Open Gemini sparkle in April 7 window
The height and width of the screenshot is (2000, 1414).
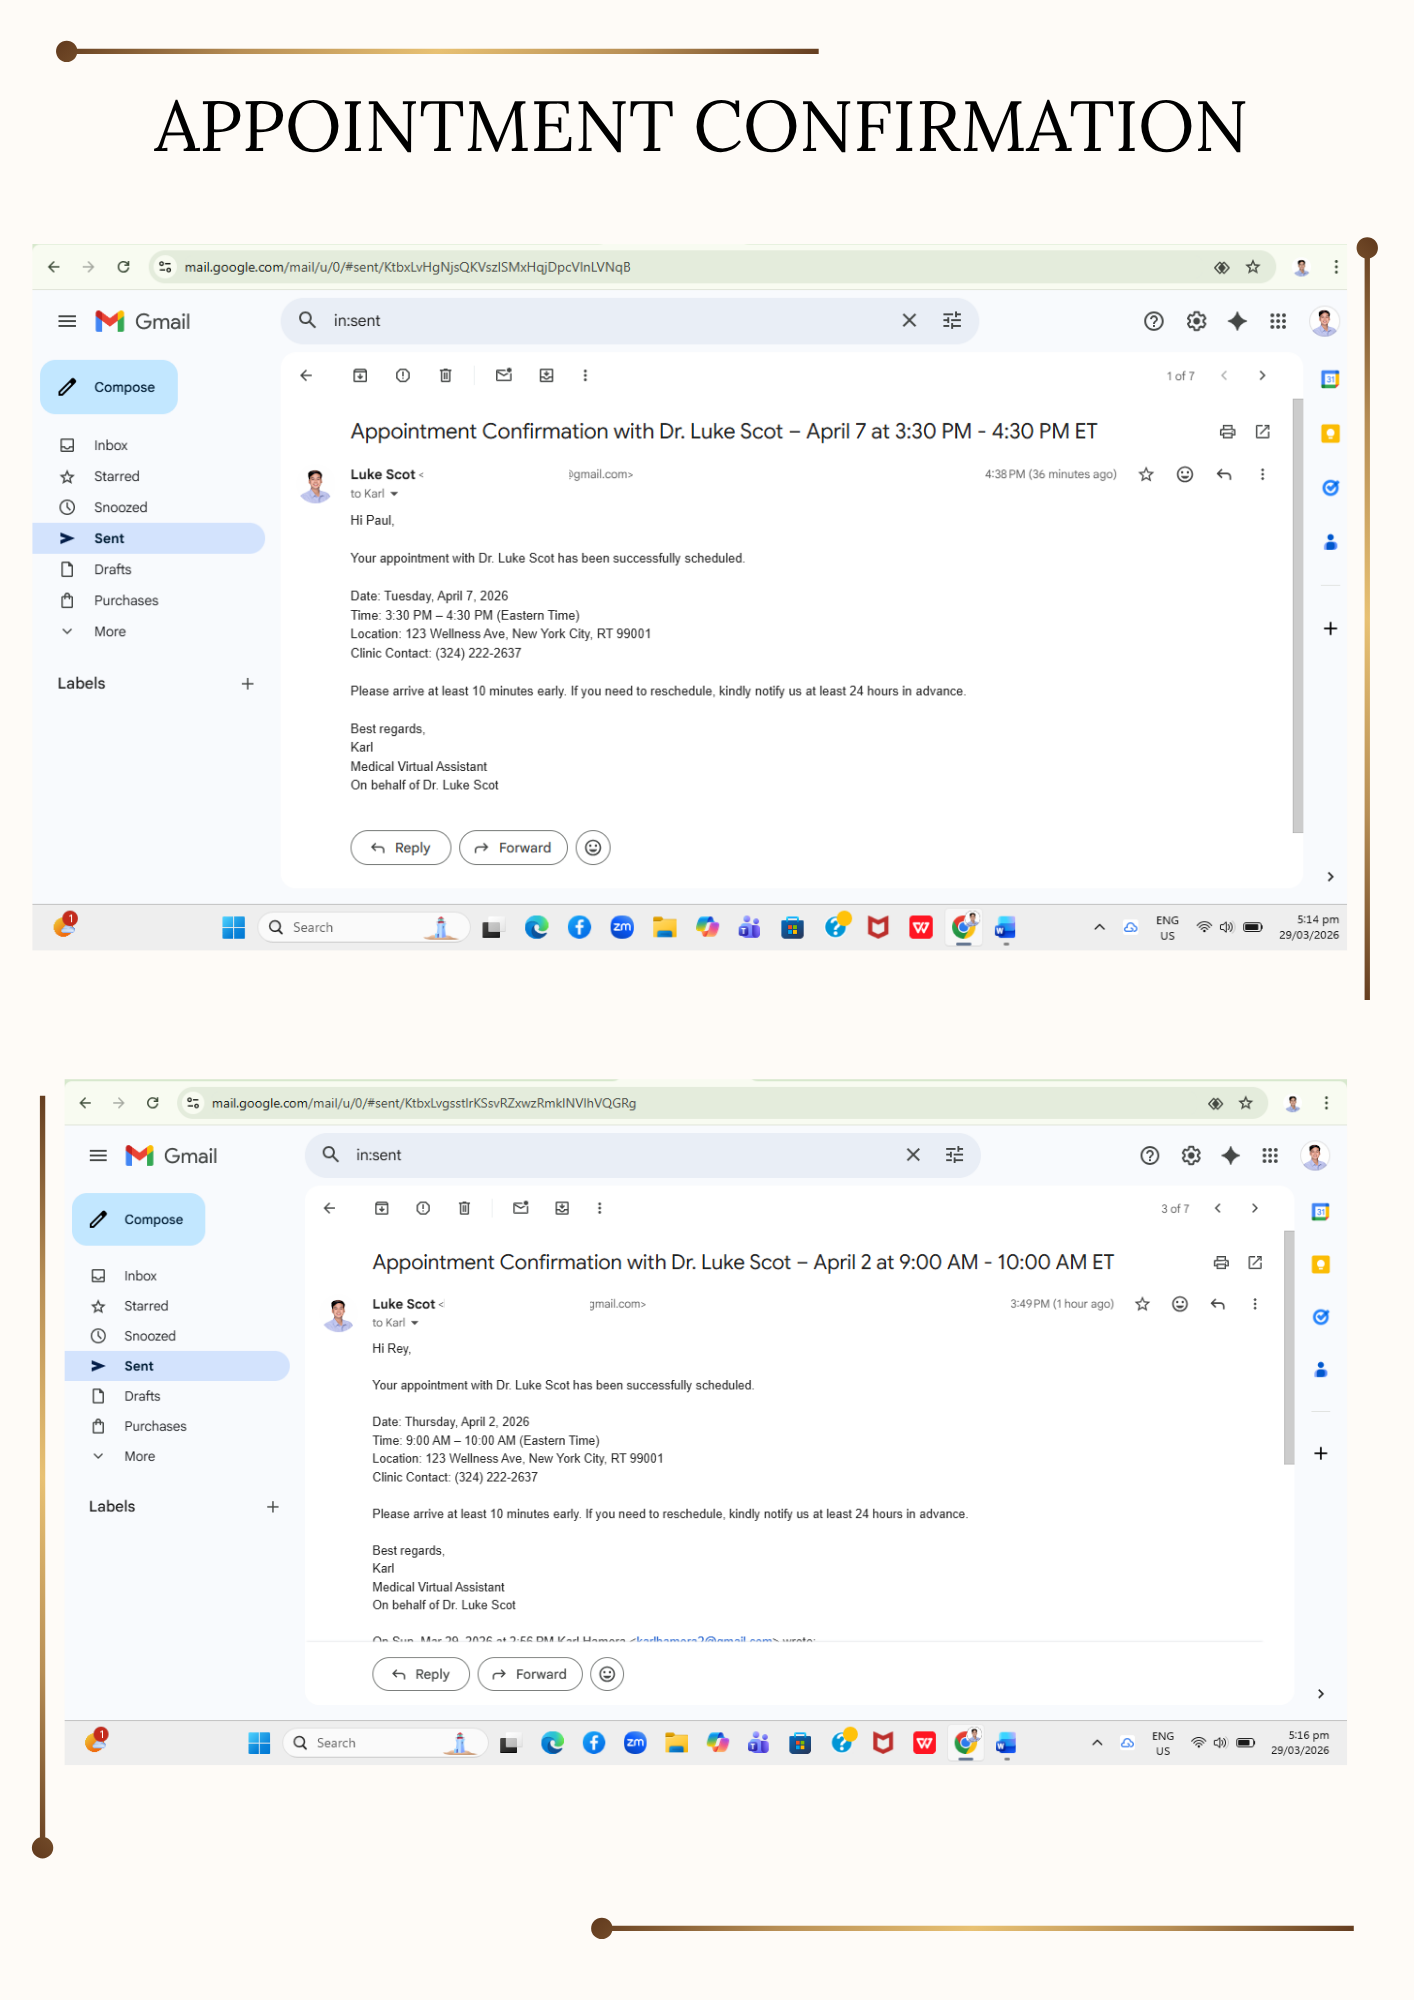tap(1237, 321)
